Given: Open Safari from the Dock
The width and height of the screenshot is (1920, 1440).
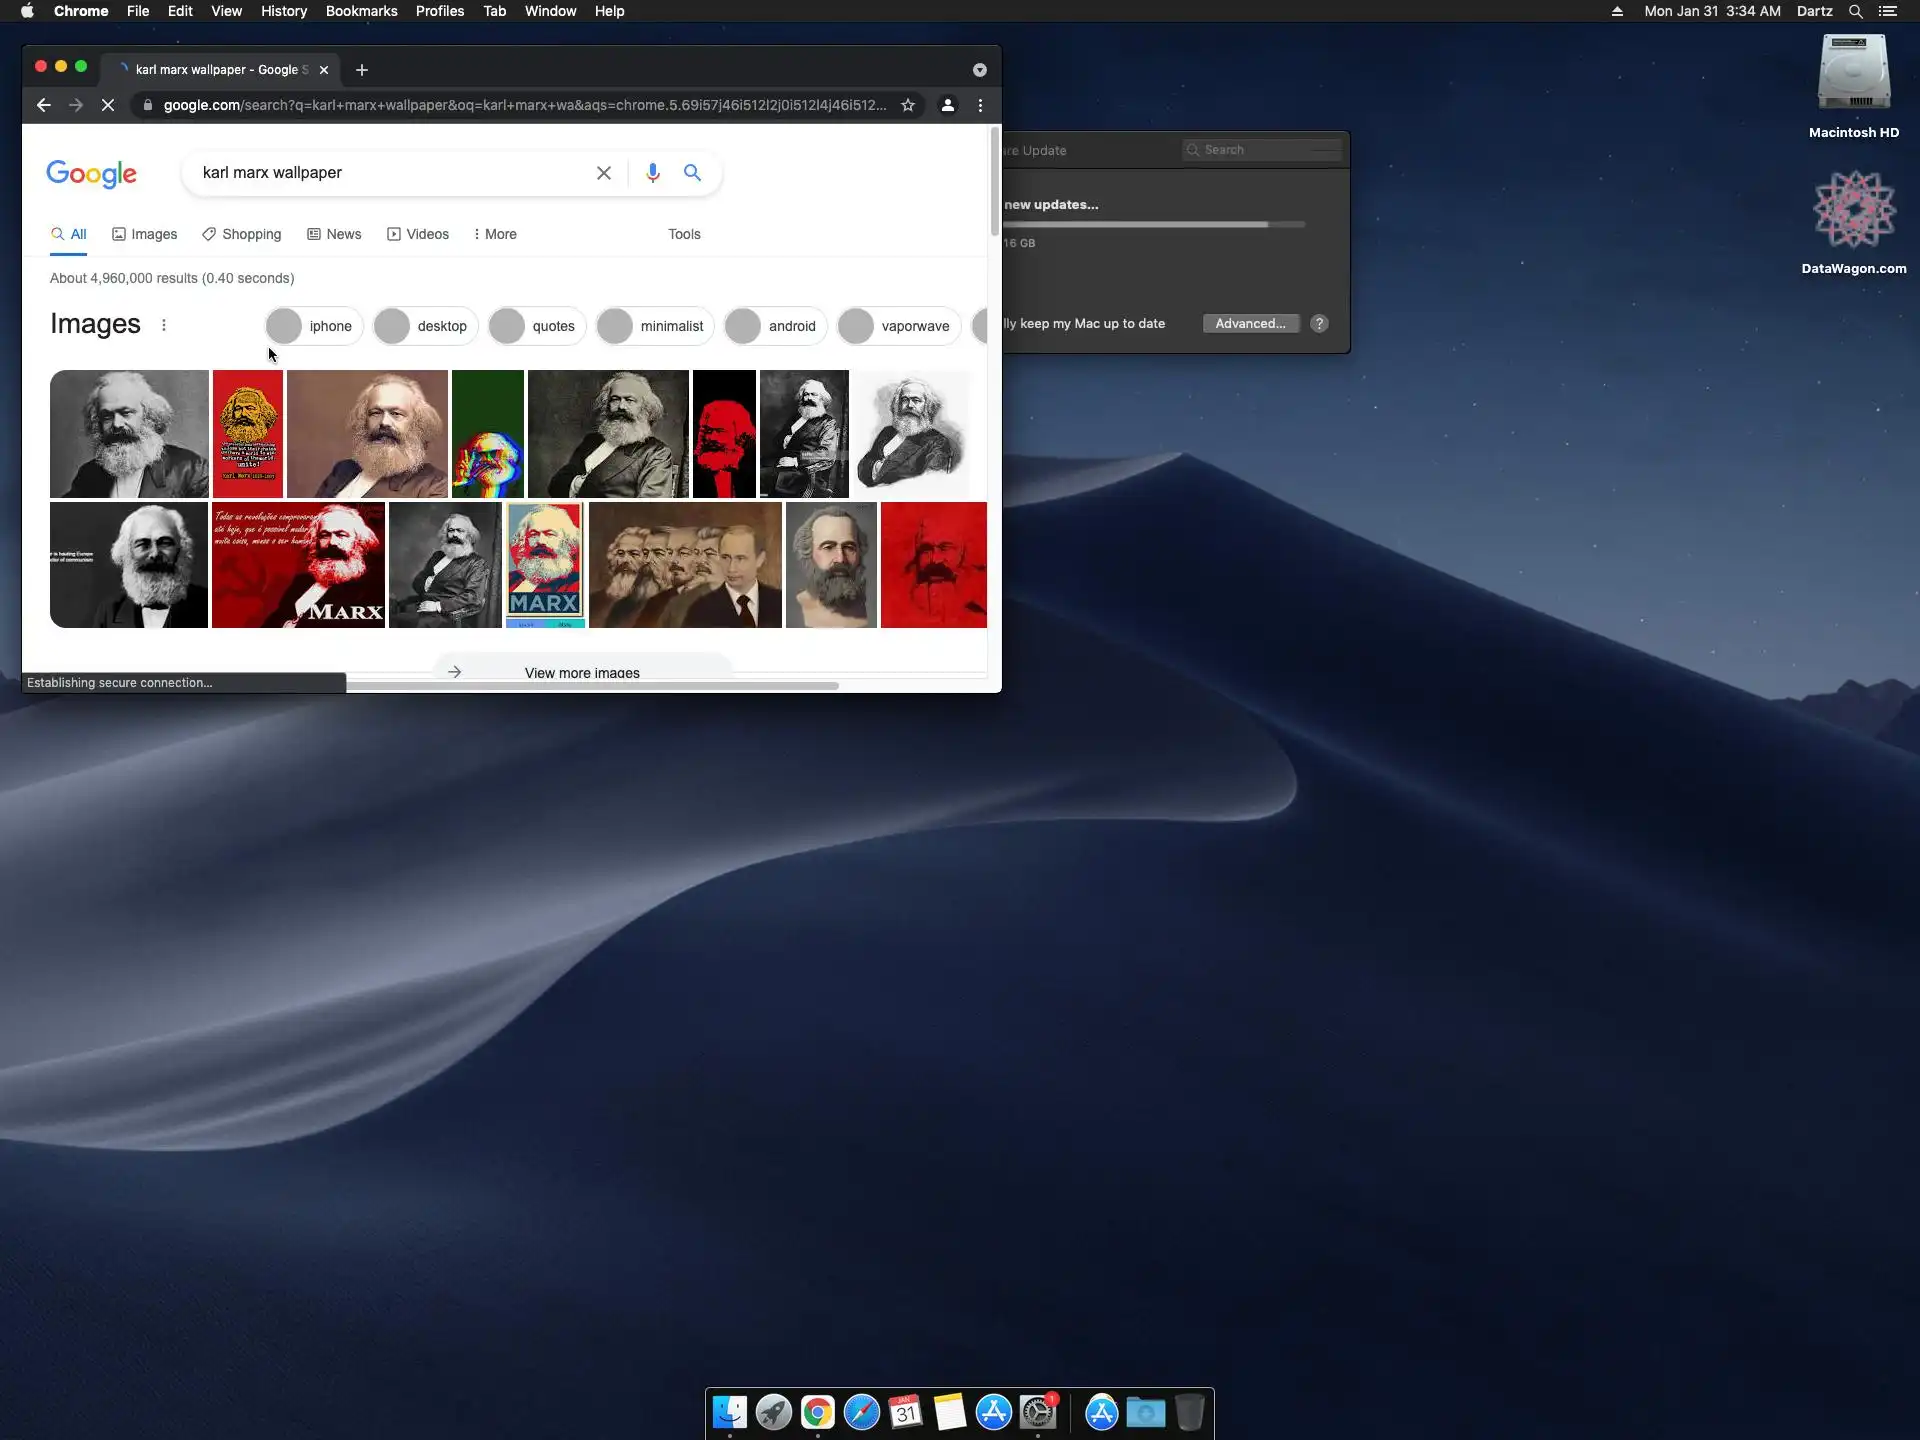Looking at the screenshot, I should 861,1412.
